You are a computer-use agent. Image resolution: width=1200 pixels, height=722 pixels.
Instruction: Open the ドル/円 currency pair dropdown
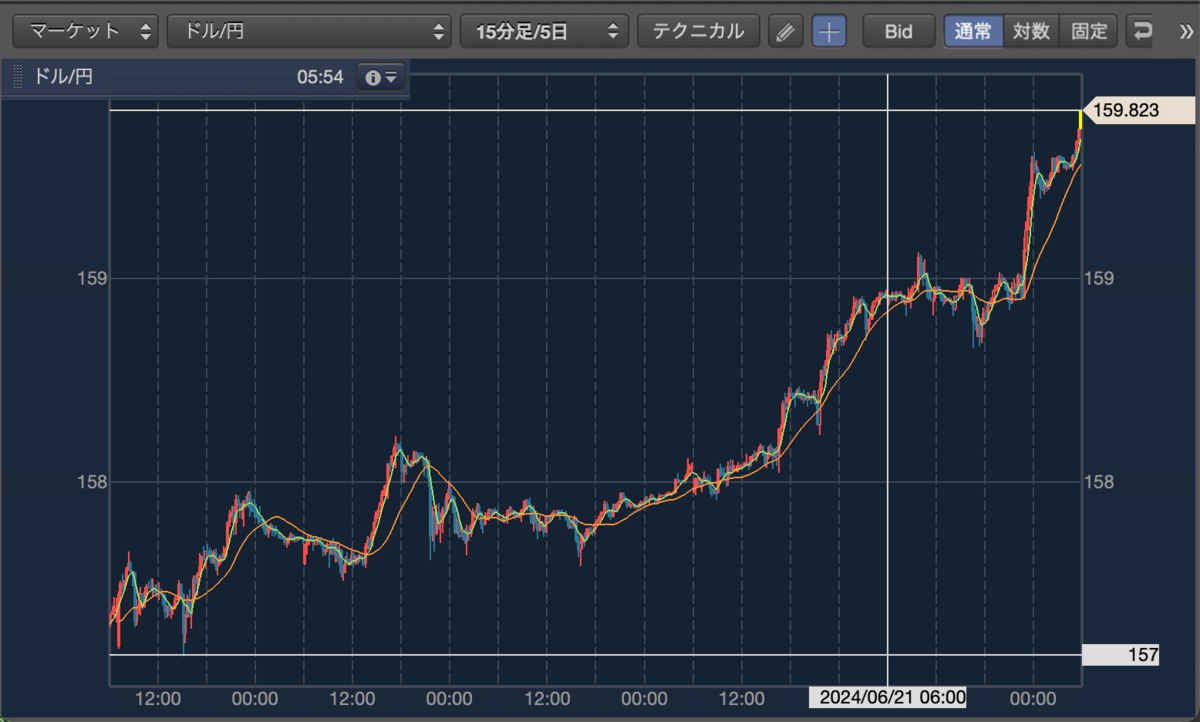tap(309, 31)
